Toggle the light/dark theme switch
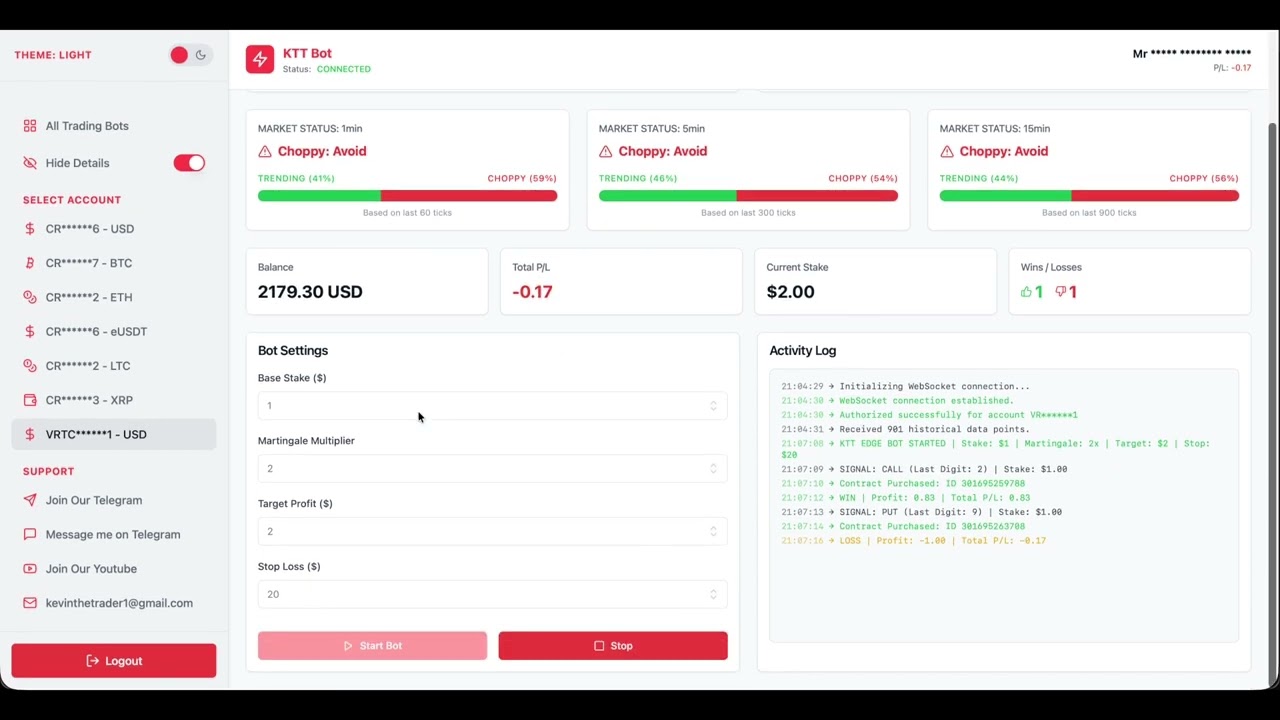Image resolution: width=1280 pixels, height=720 pixels. 189,55
